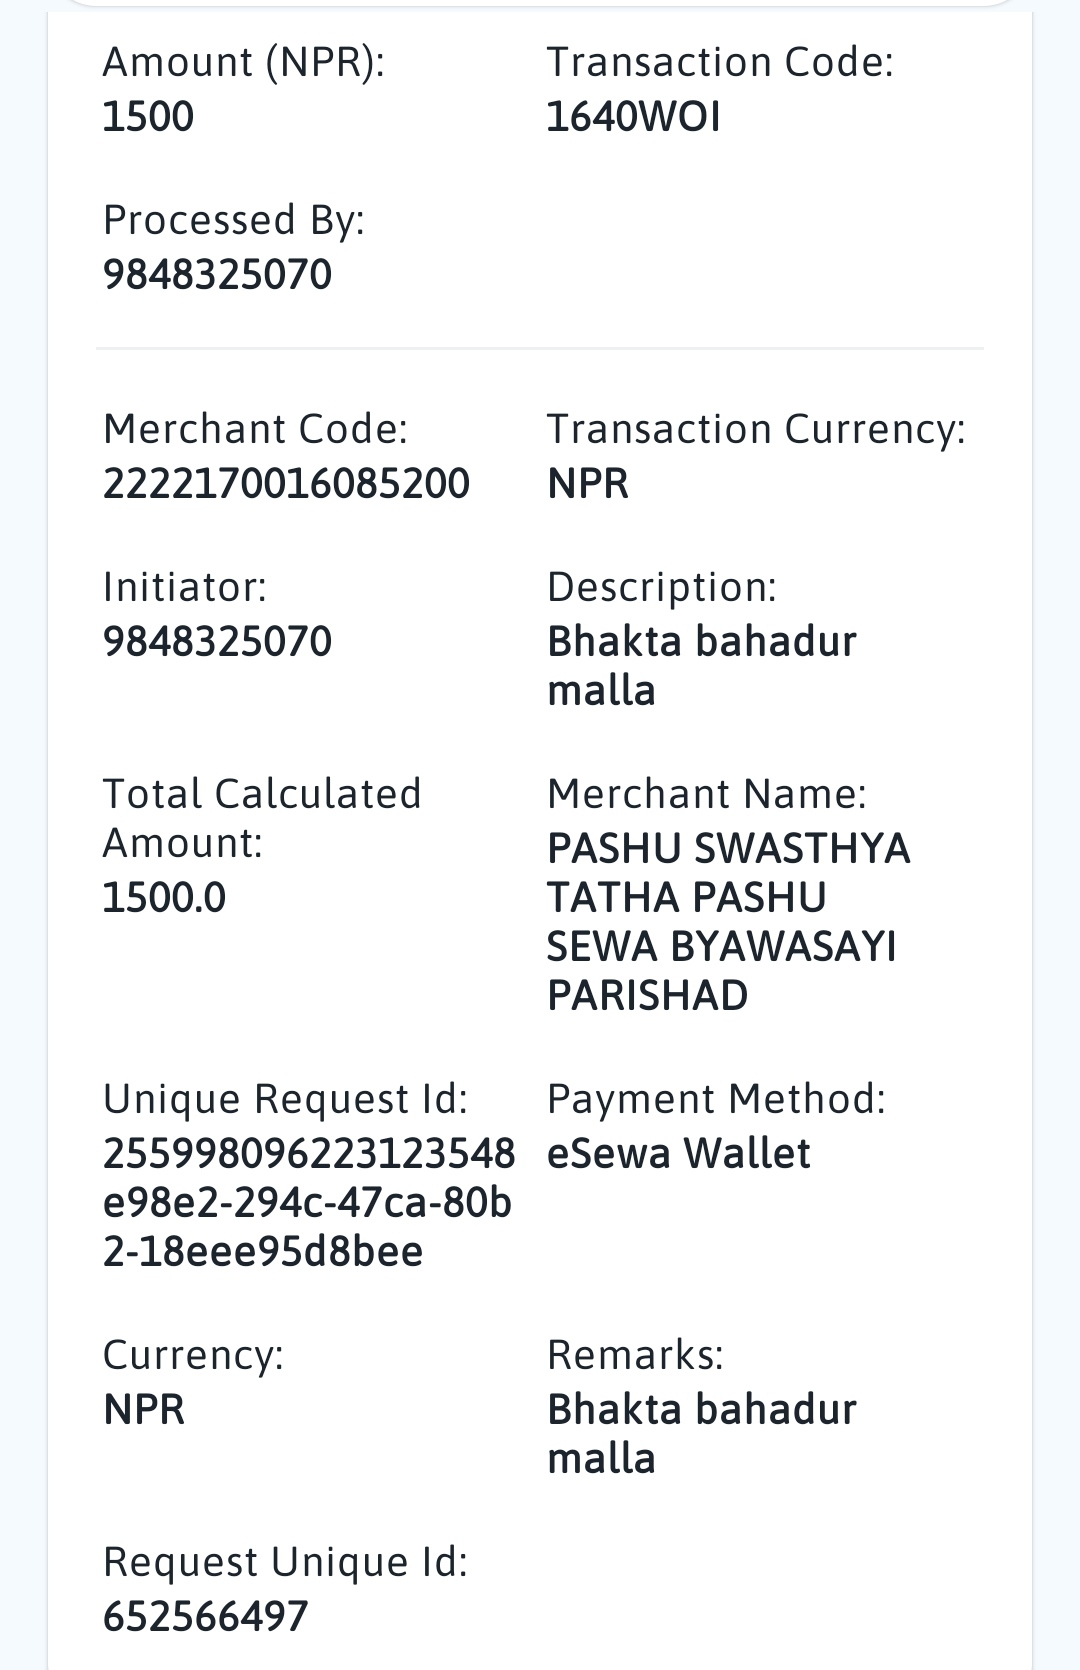Image resolution: width=1080 pixels, height=1670 pixels.
Task: Select merchant name PASHU SWASTHYA TATHA PASHU
Action: (x=728, y=872)
